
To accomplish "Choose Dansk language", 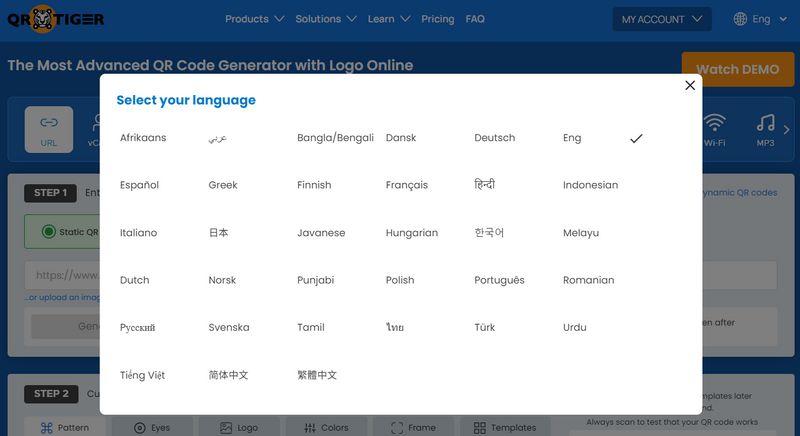I will click(401, 138).
